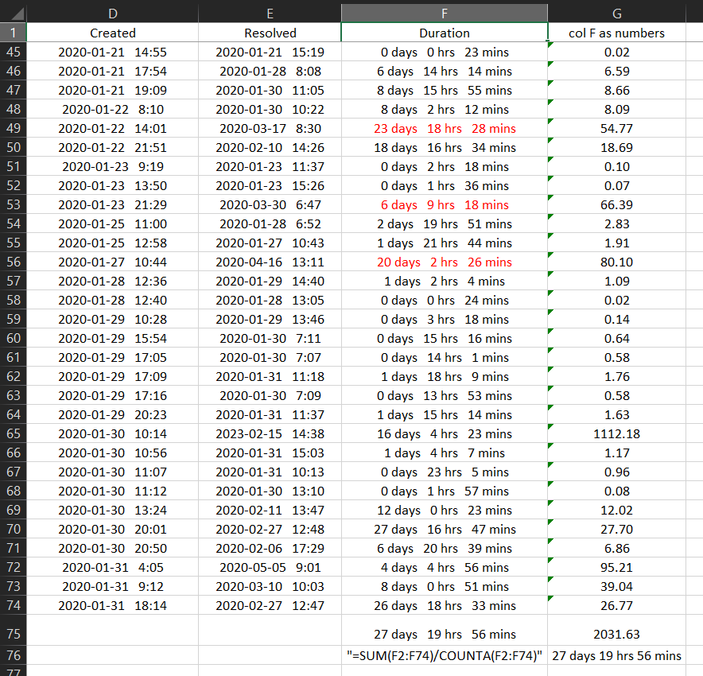Select row header 65
The width and height of the screenshot is (703, 676).
click(x=13, y=433)
